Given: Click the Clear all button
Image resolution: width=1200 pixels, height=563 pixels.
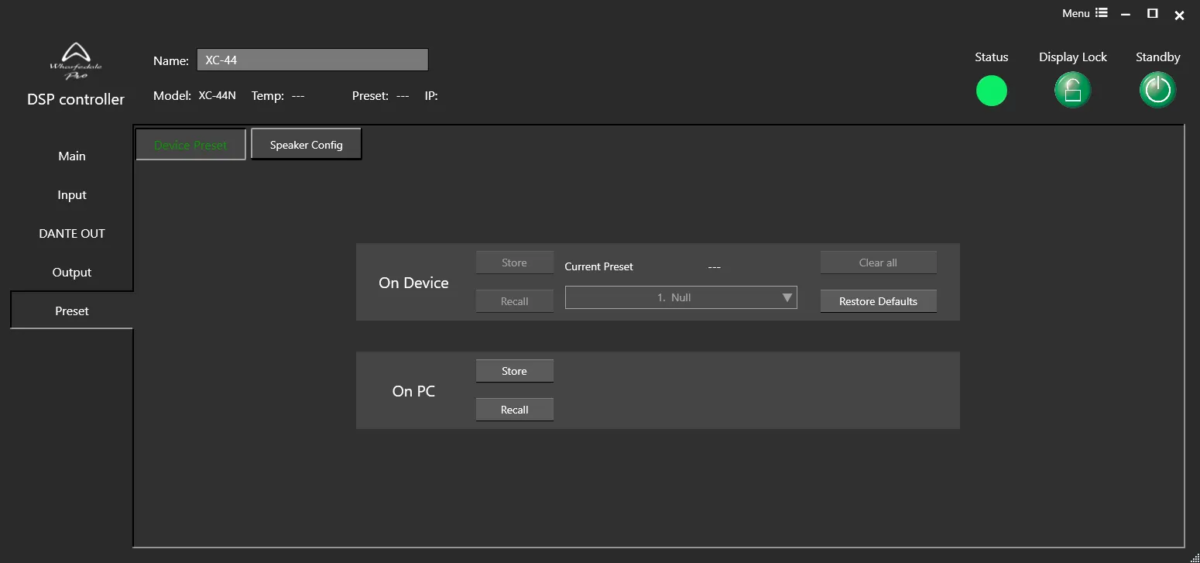Looking at the screenshot, I should coord(878,263).
